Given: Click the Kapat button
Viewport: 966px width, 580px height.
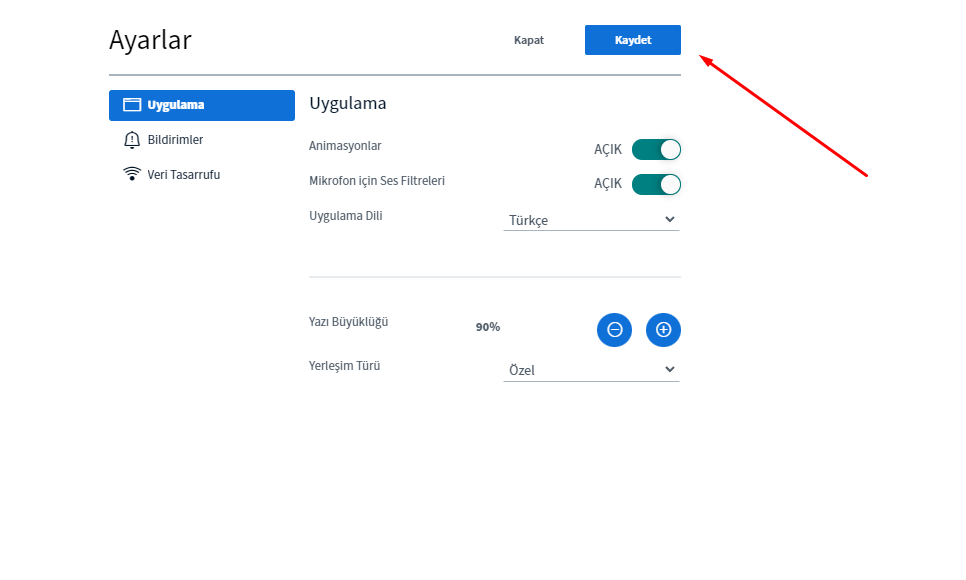Looking at the screenshot, I should click(x=529, y=40).
